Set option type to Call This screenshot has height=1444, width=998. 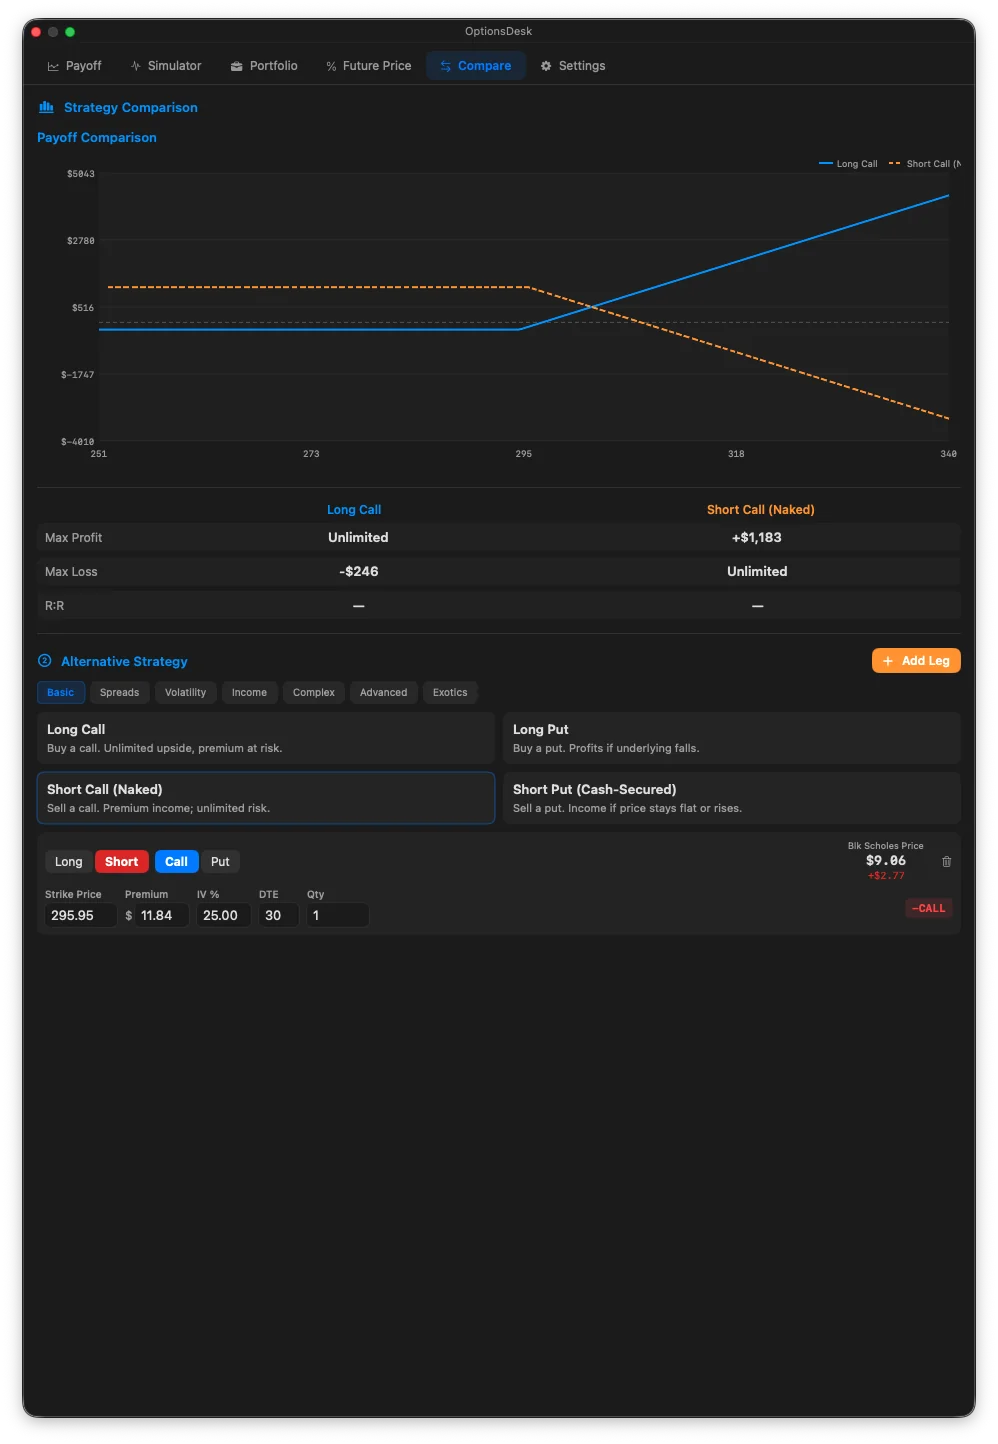point(177,862)
